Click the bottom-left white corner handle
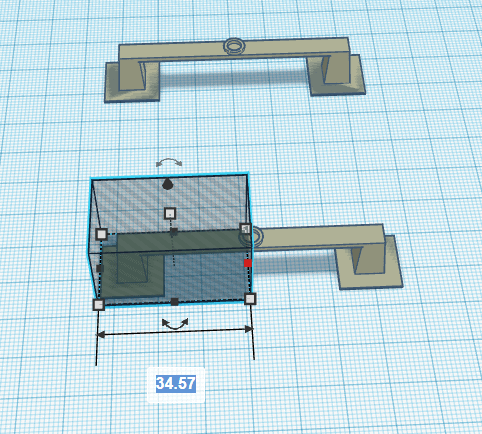Viewport: 482px width, 434px height. click(x=98, y=304)
